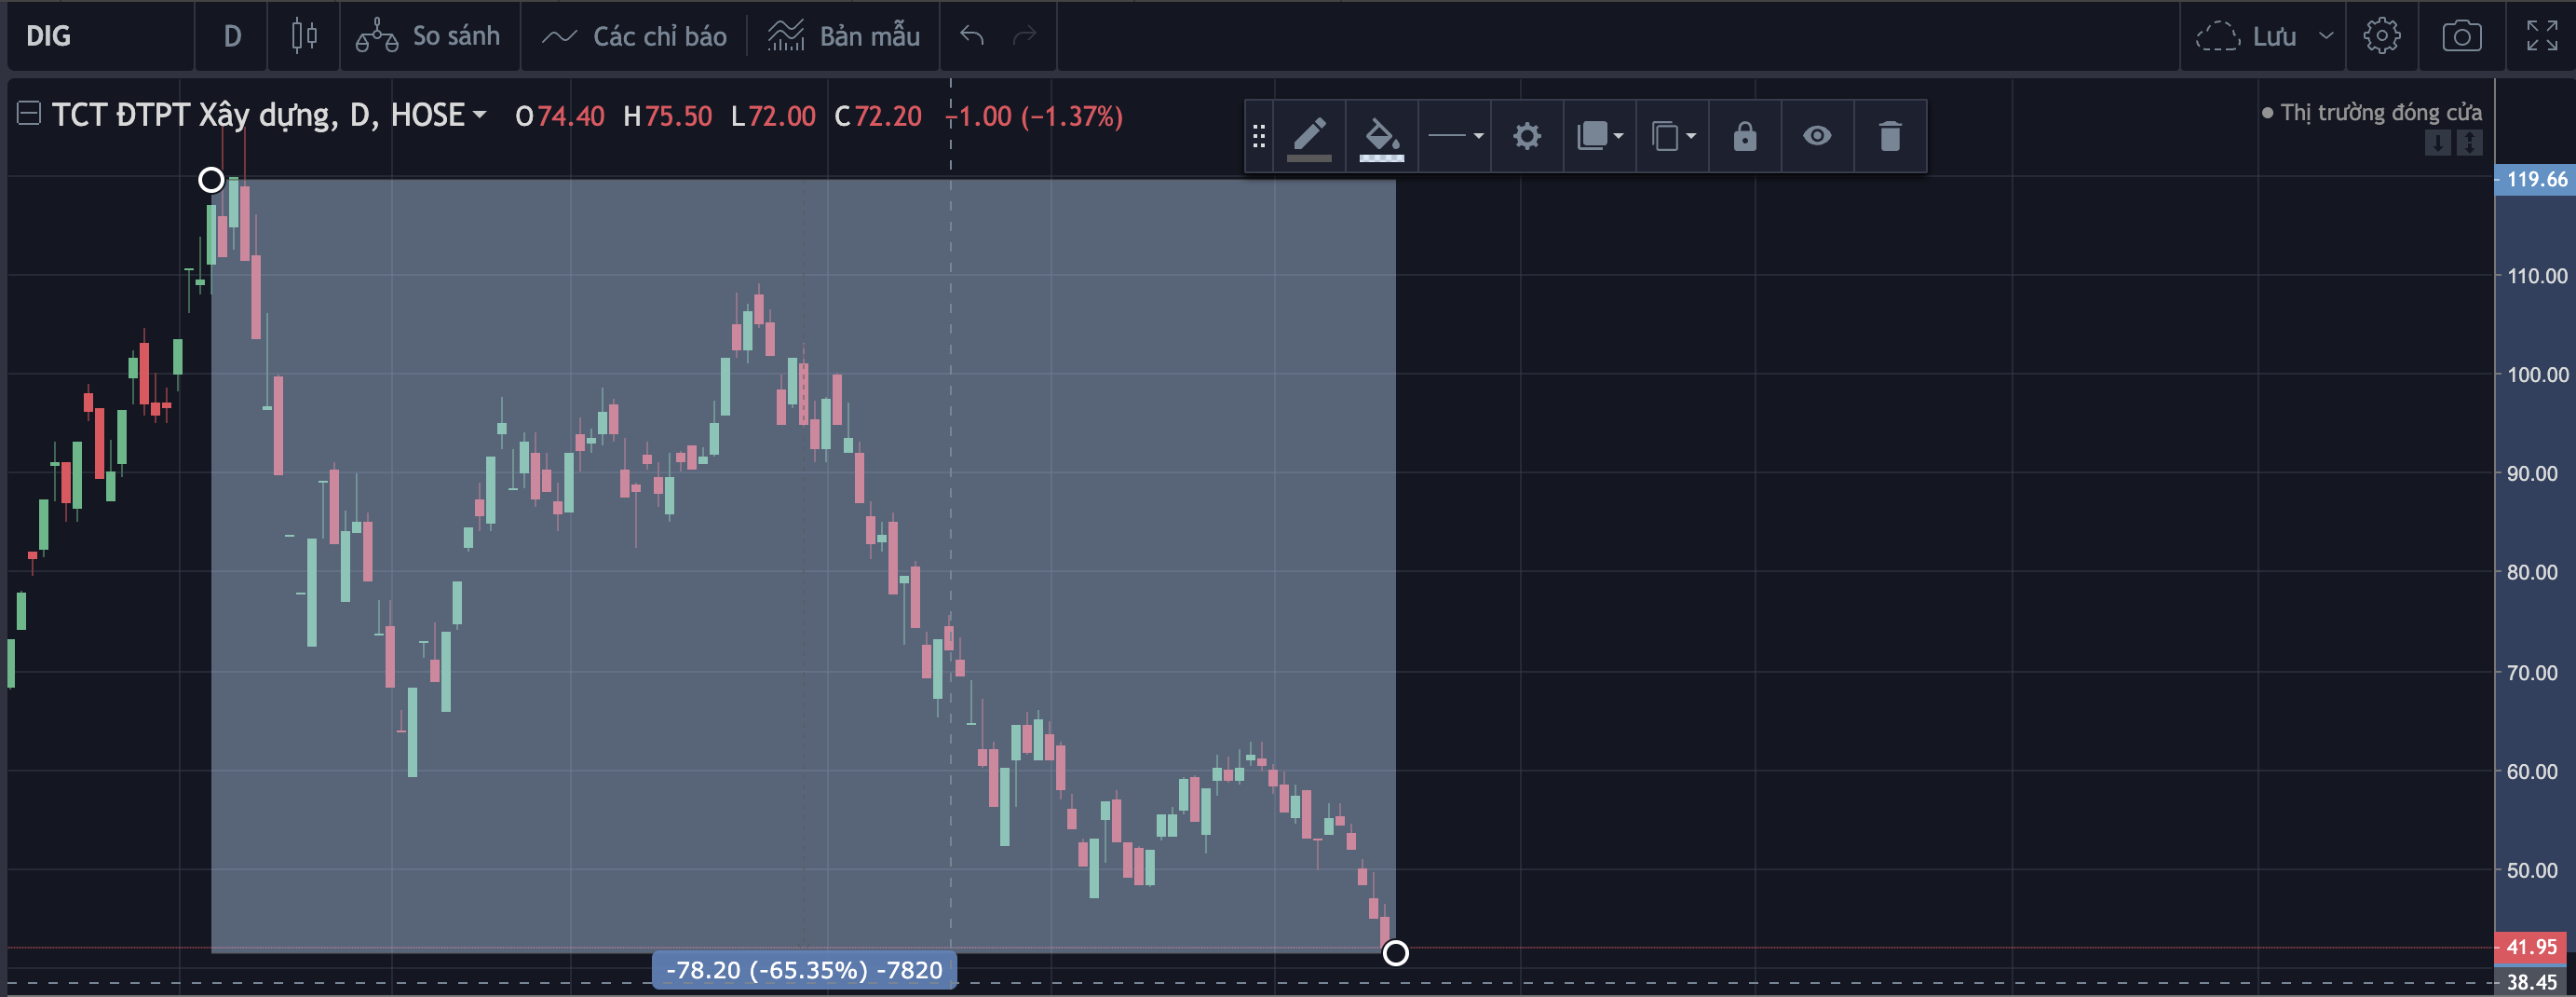2576x997 pixels.
Task: Click the 60.00 price axis value
Action: point(2532,772)
